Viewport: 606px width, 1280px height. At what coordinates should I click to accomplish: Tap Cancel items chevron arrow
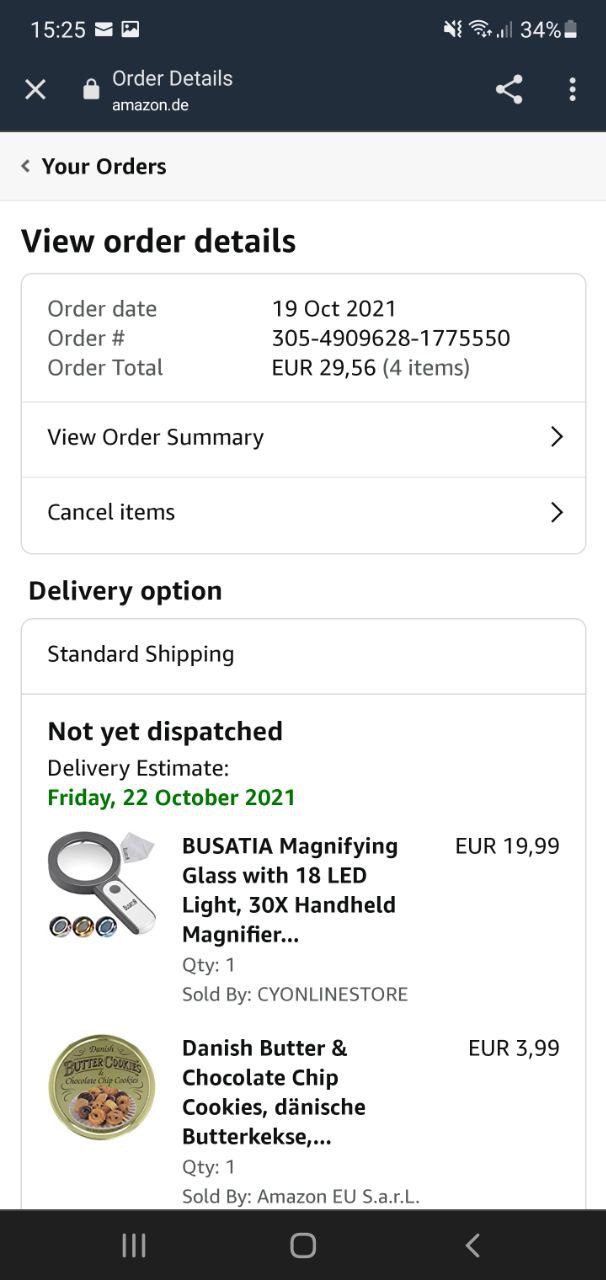point(557,512)
